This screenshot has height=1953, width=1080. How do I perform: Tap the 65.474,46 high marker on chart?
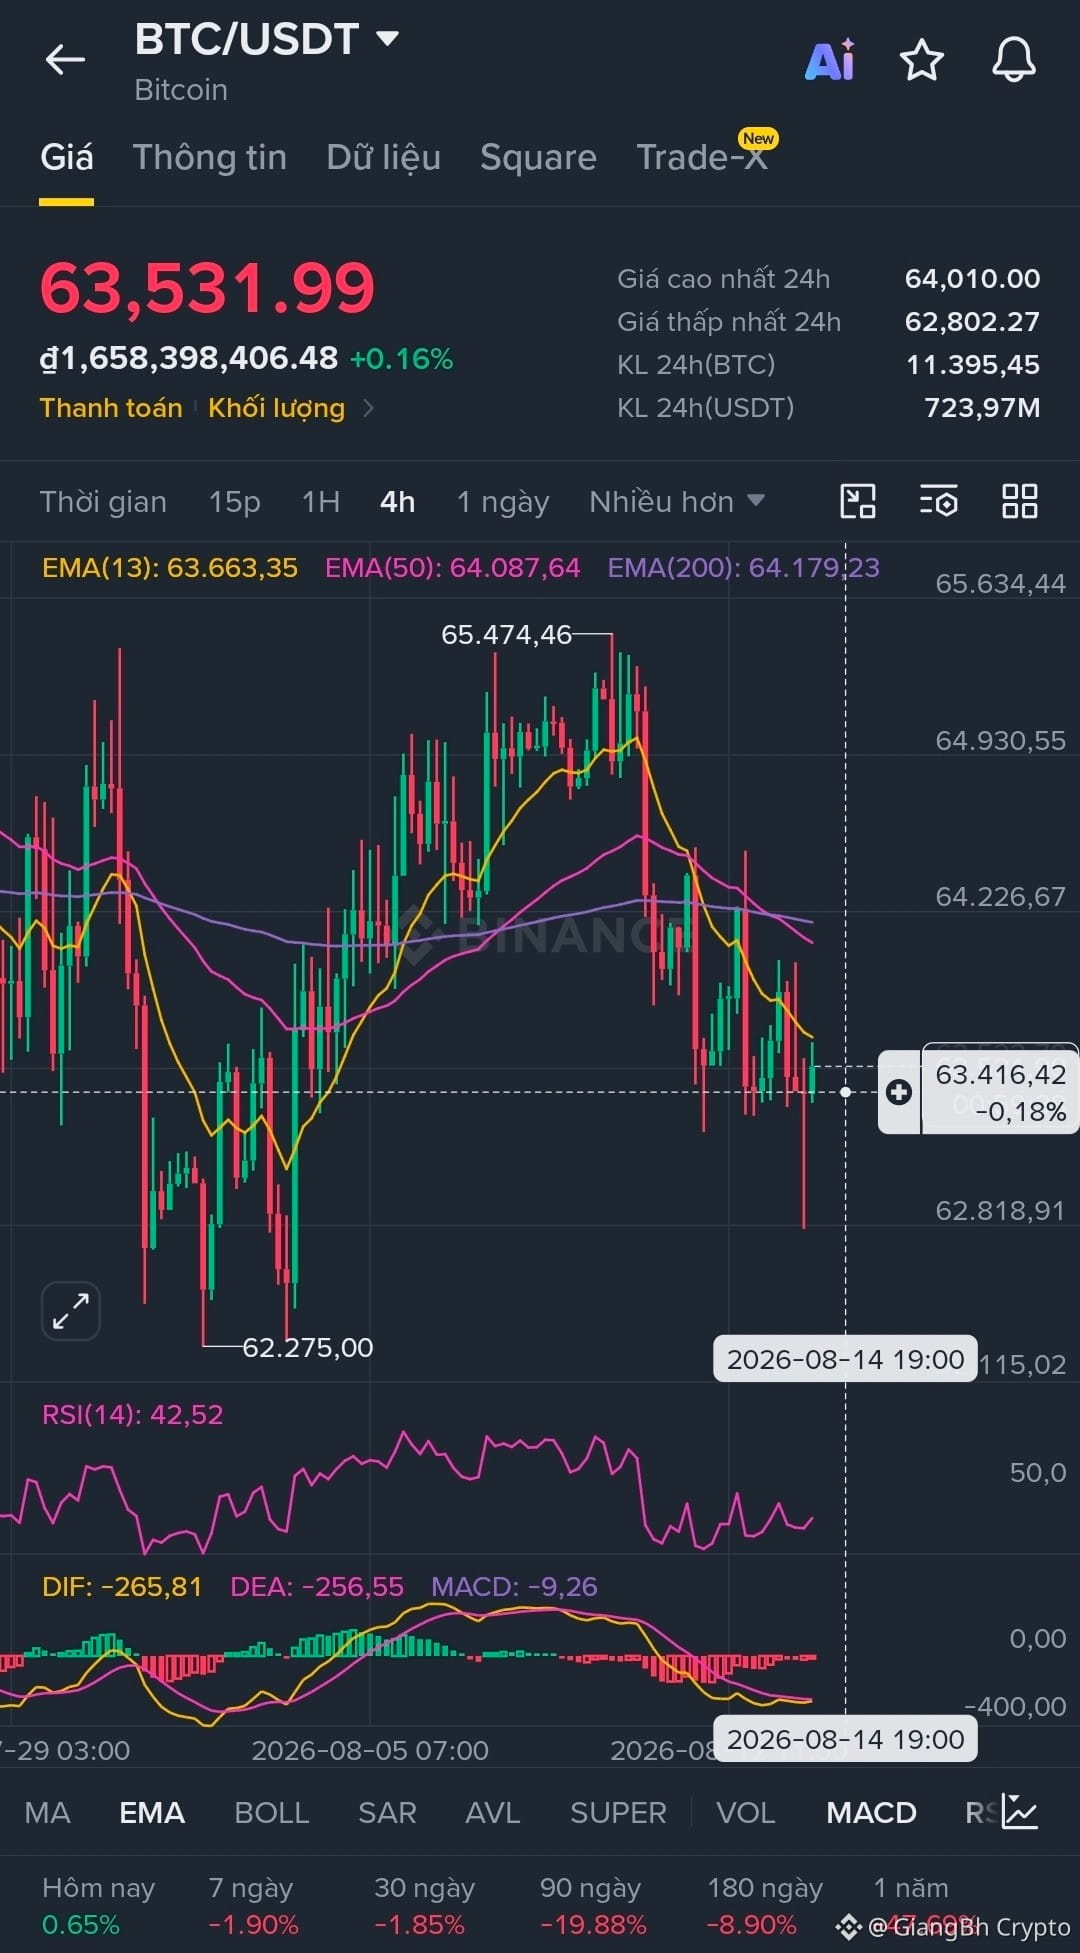pyautogui.click(x=506, y=635)
